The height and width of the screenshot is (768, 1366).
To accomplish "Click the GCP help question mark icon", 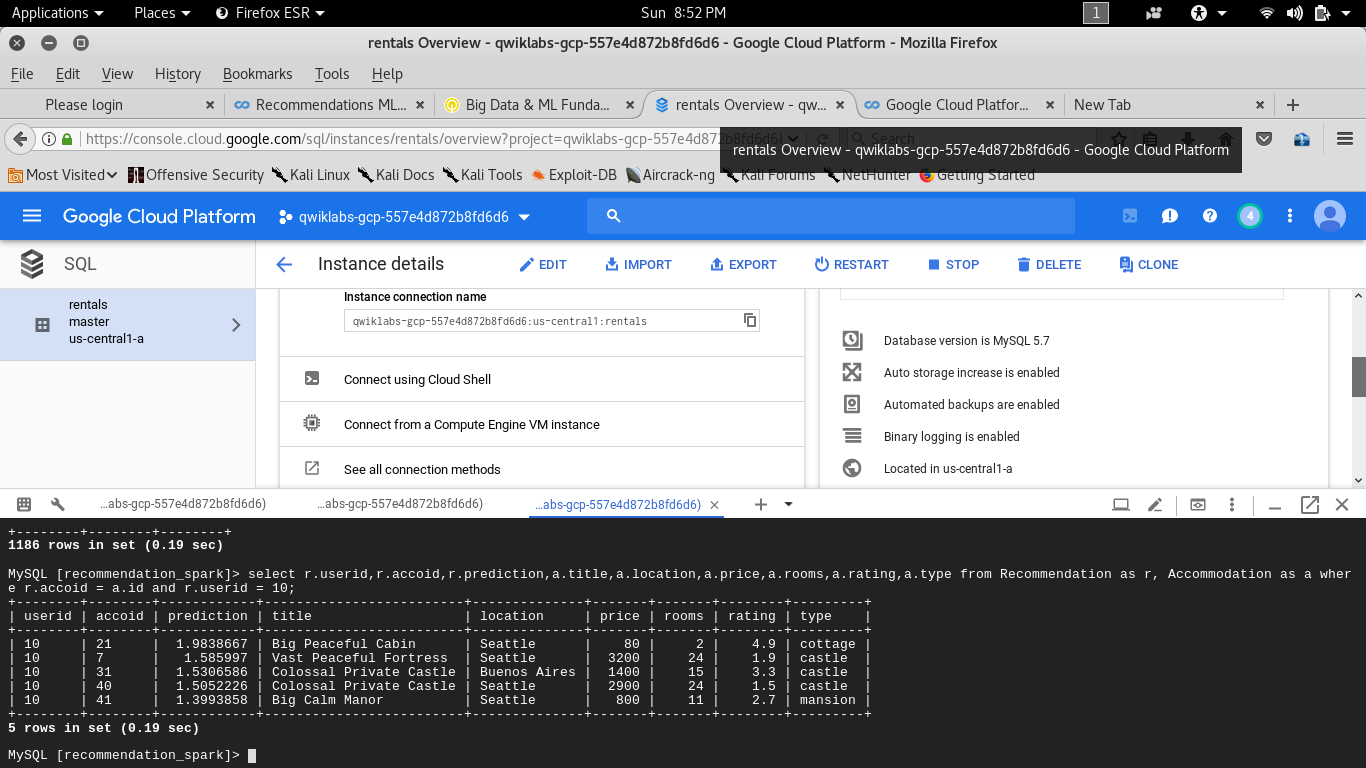I will 1210,216.
